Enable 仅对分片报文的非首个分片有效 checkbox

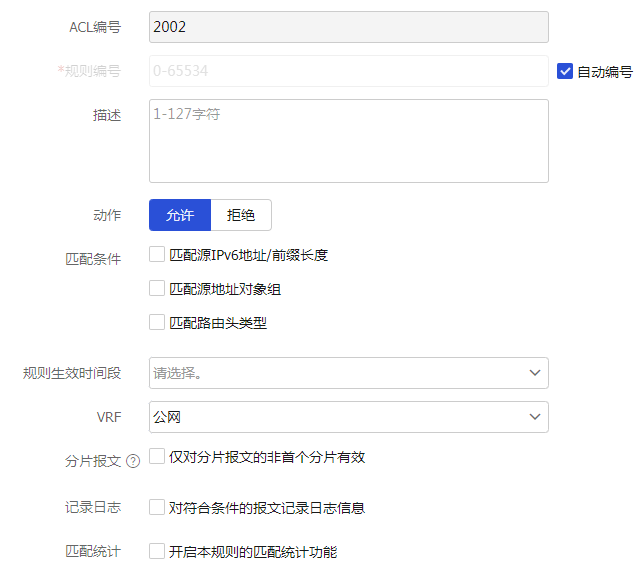(x=157, y=457)
